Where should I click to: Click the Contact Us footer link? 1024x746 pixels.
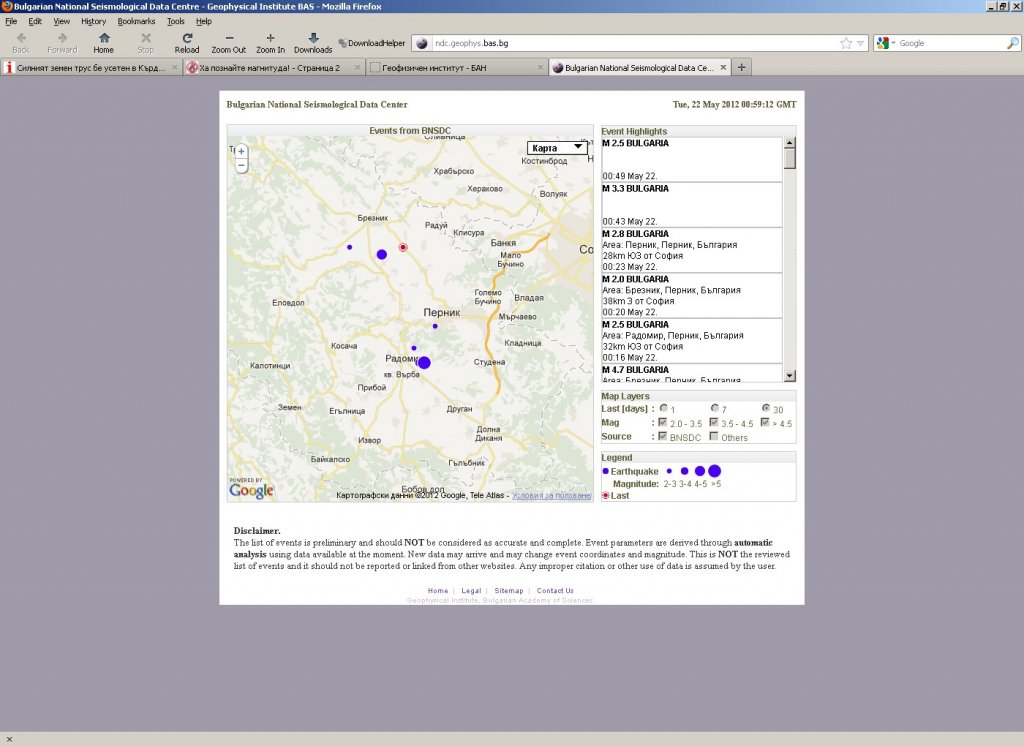point(555,591)
